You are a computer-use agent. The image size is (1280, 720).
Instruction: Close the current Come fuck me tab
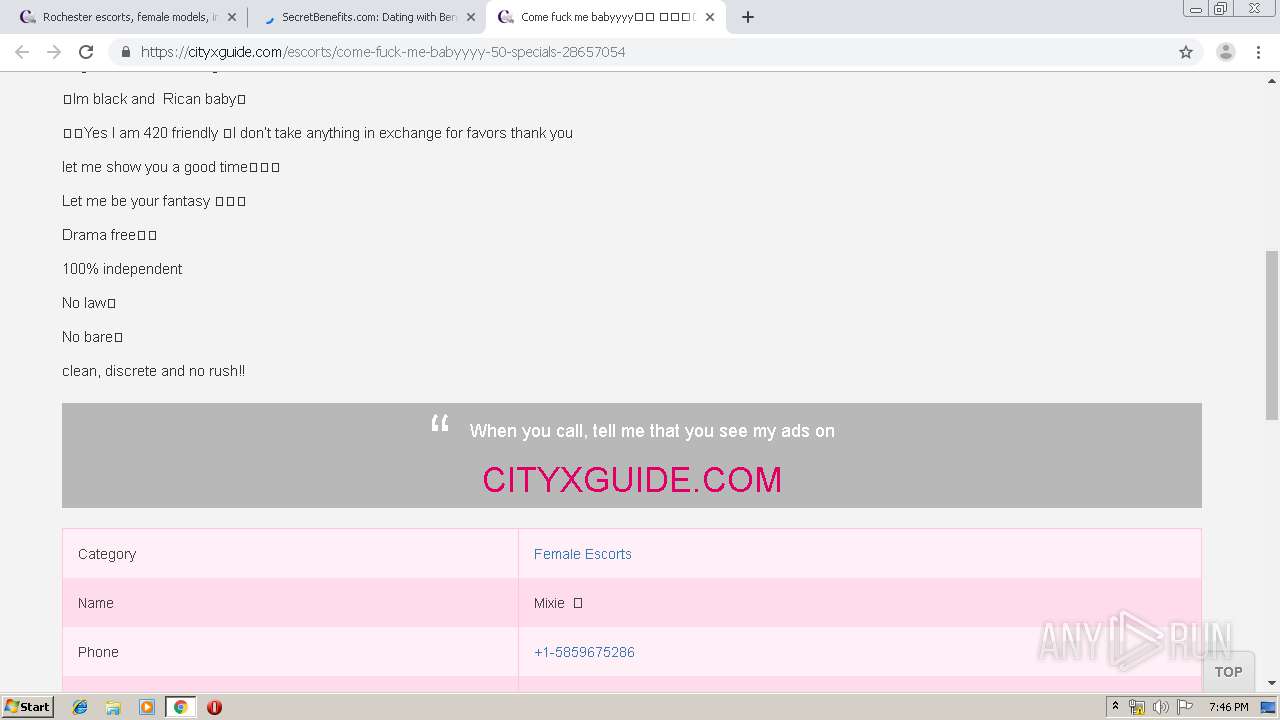coord(709,17)
